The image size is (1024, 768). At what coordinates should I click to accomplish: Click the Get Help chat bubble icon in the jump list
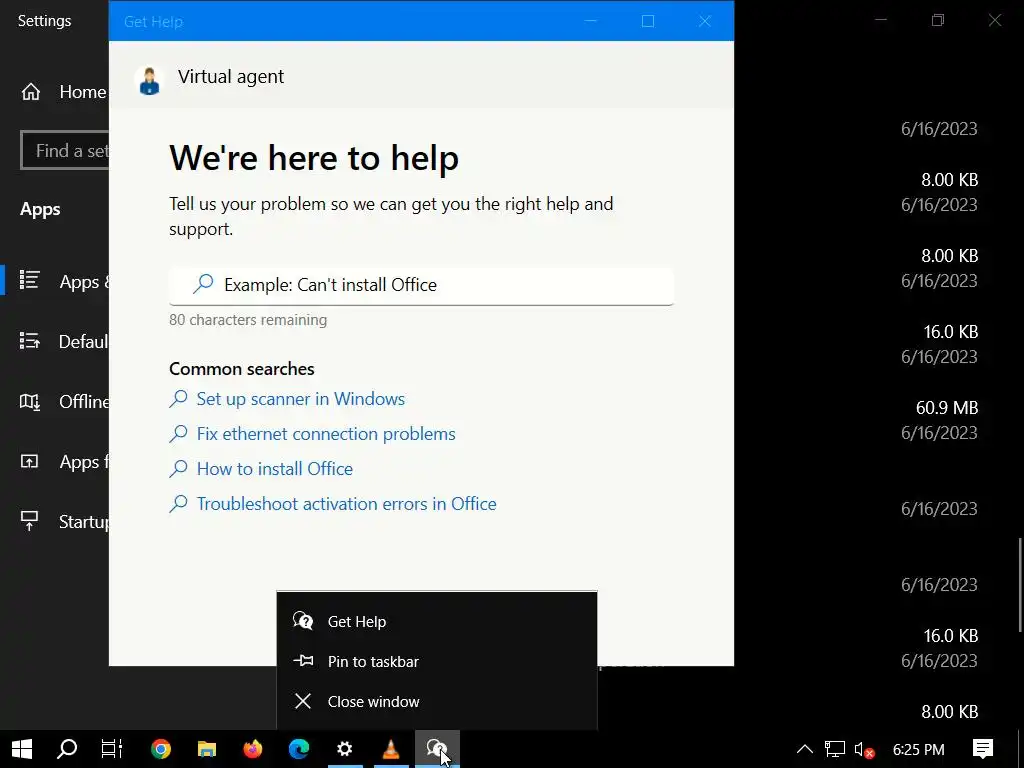[x=303, y=621]
